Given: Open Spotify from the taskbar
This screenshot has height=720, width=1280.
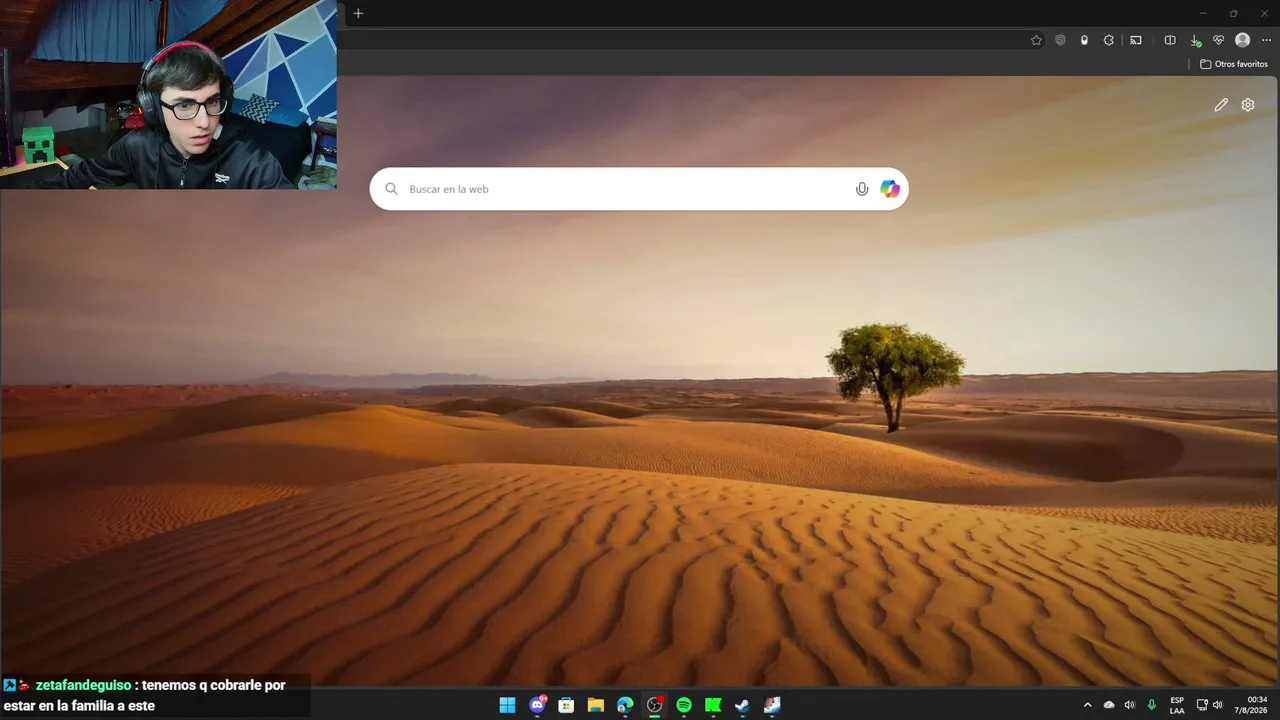Looking at the screenshot, I should point(684,705).
